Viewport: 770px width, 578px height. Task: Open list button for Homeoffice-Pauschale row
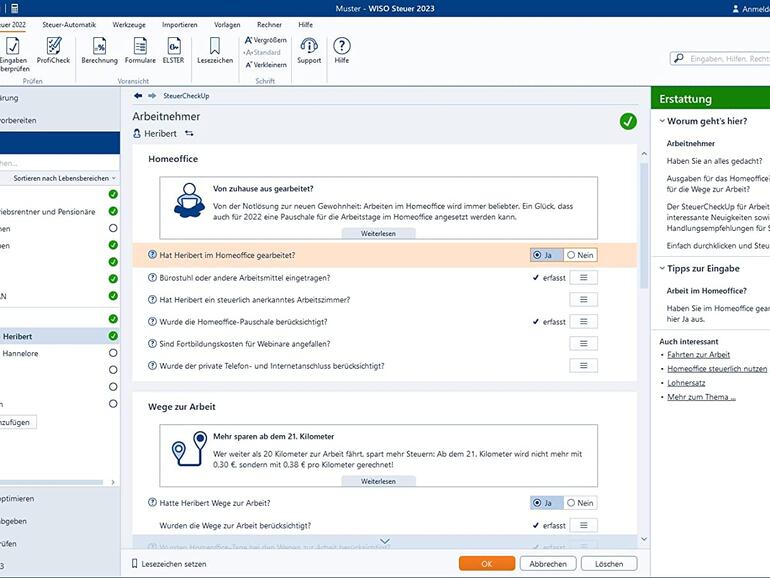point(583,322)
